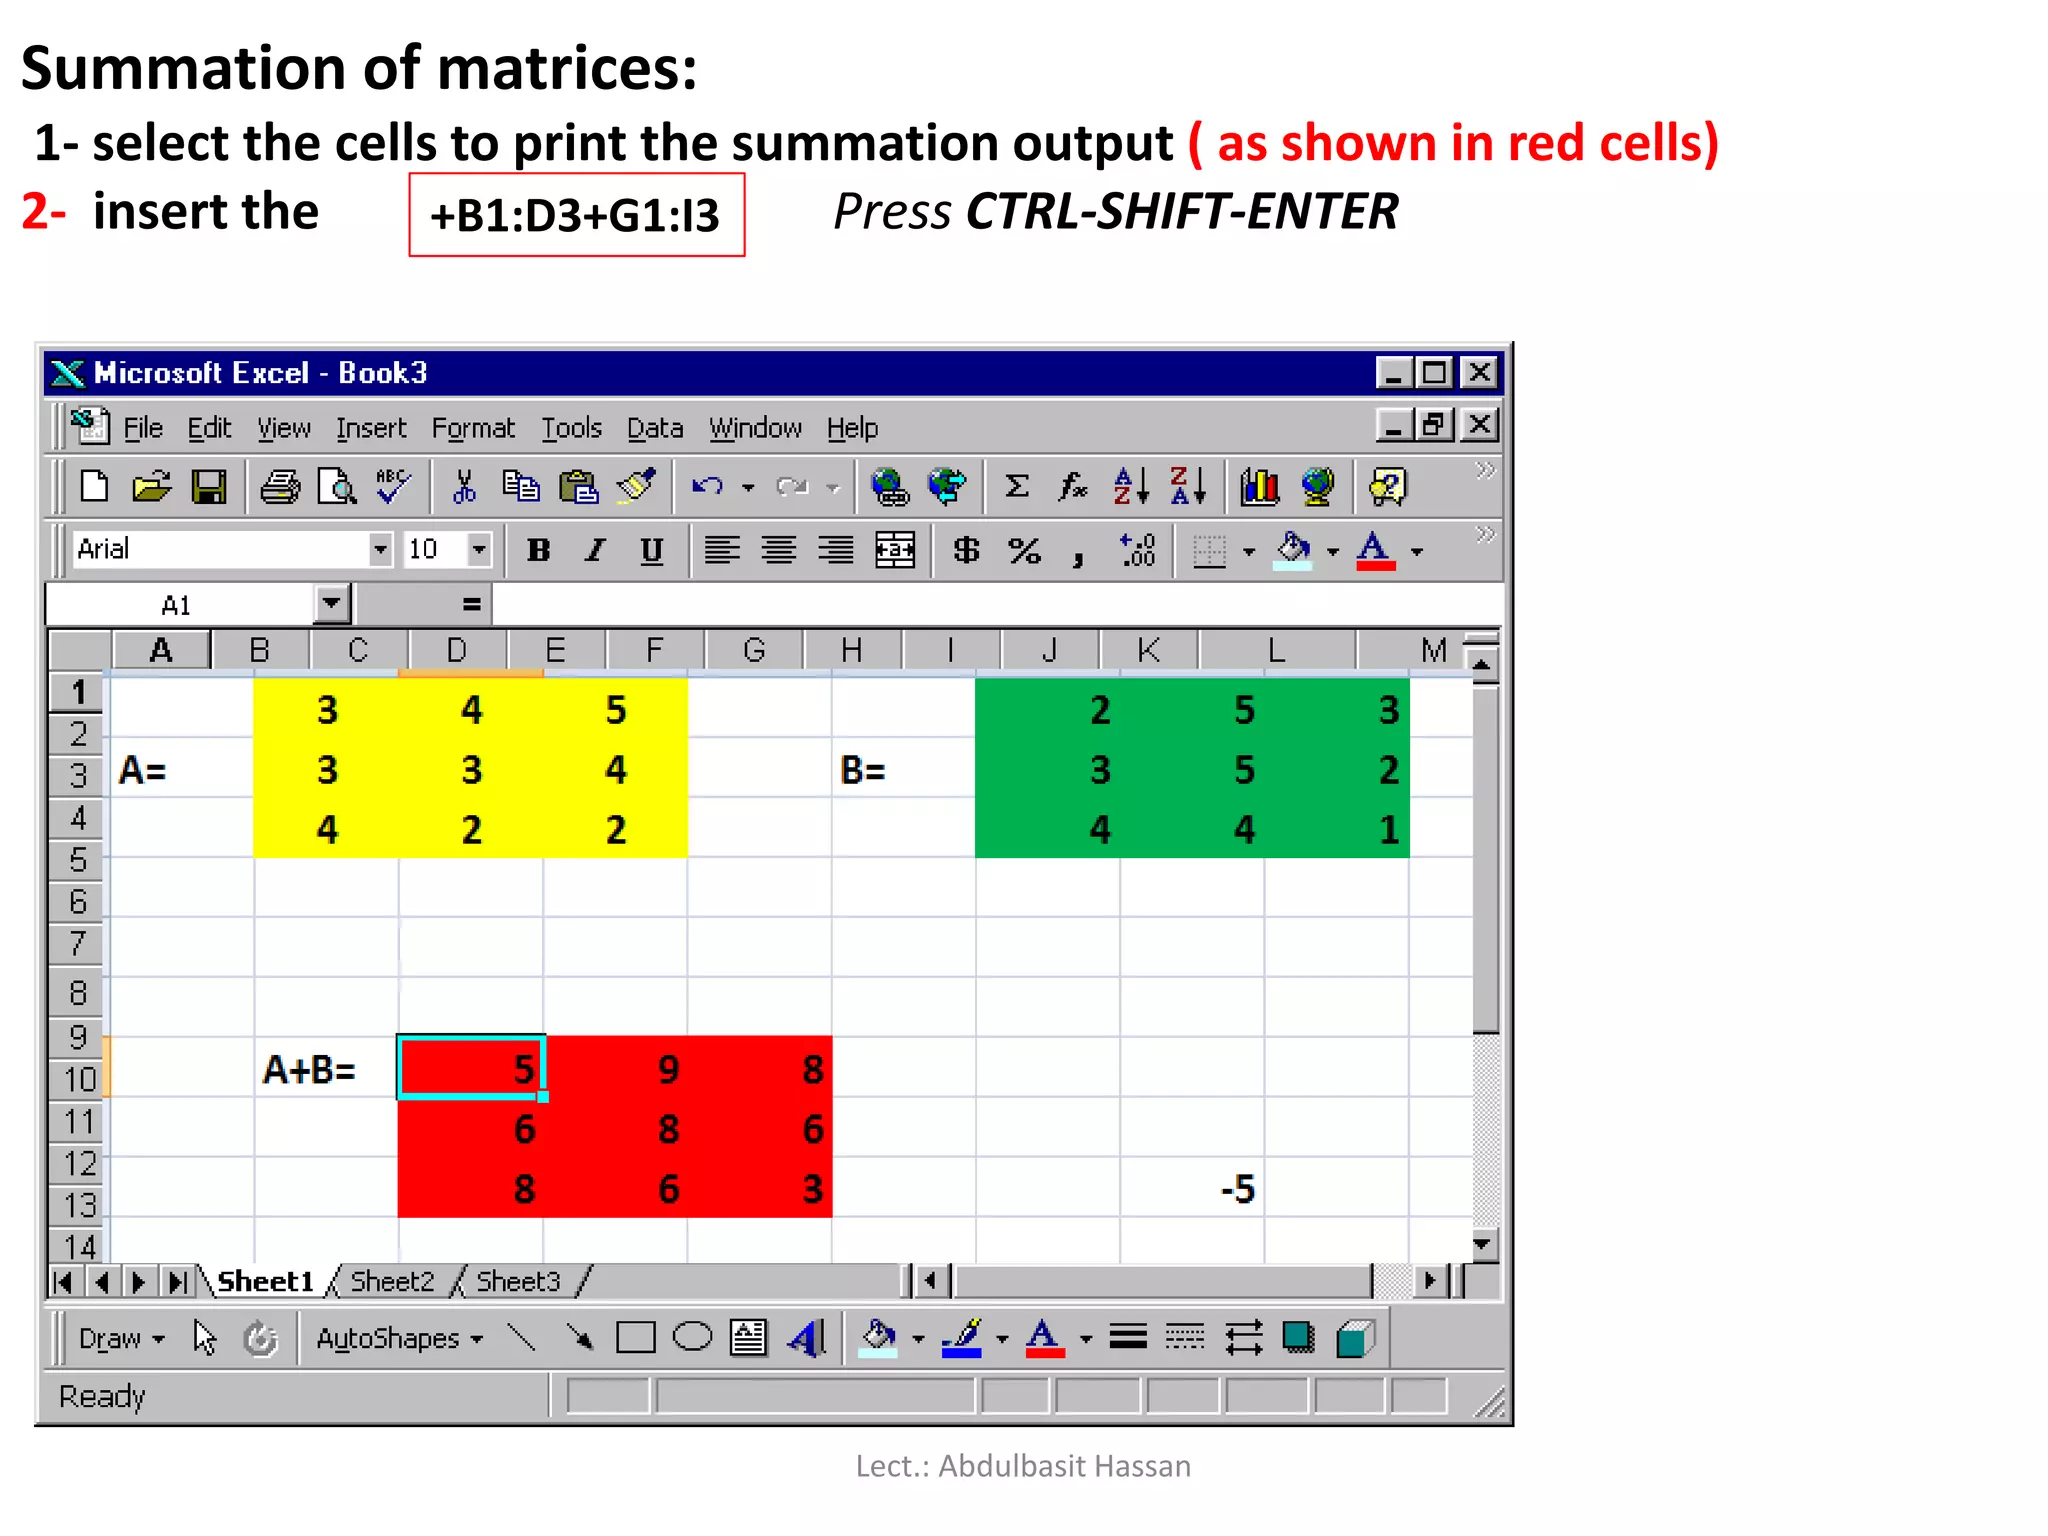Image resolution: width=2048 pixels, height=1536 pixels.
Task: Click the Copy icon
Action: [x=520, y=487]
